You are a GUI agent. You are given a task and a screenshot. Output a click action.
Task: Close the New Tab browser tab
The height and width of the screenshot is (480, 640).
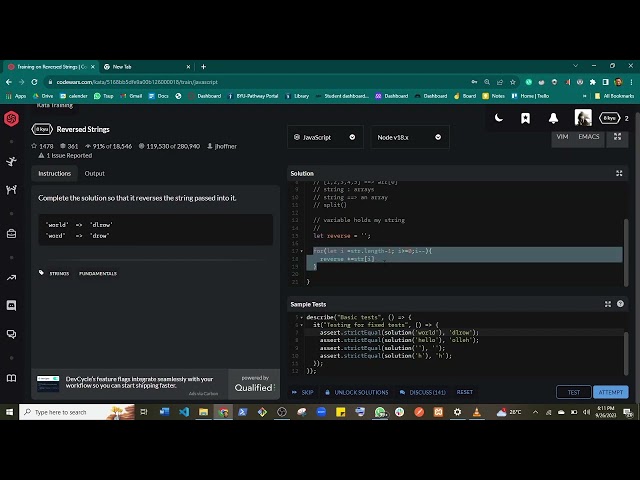(188, 67)
